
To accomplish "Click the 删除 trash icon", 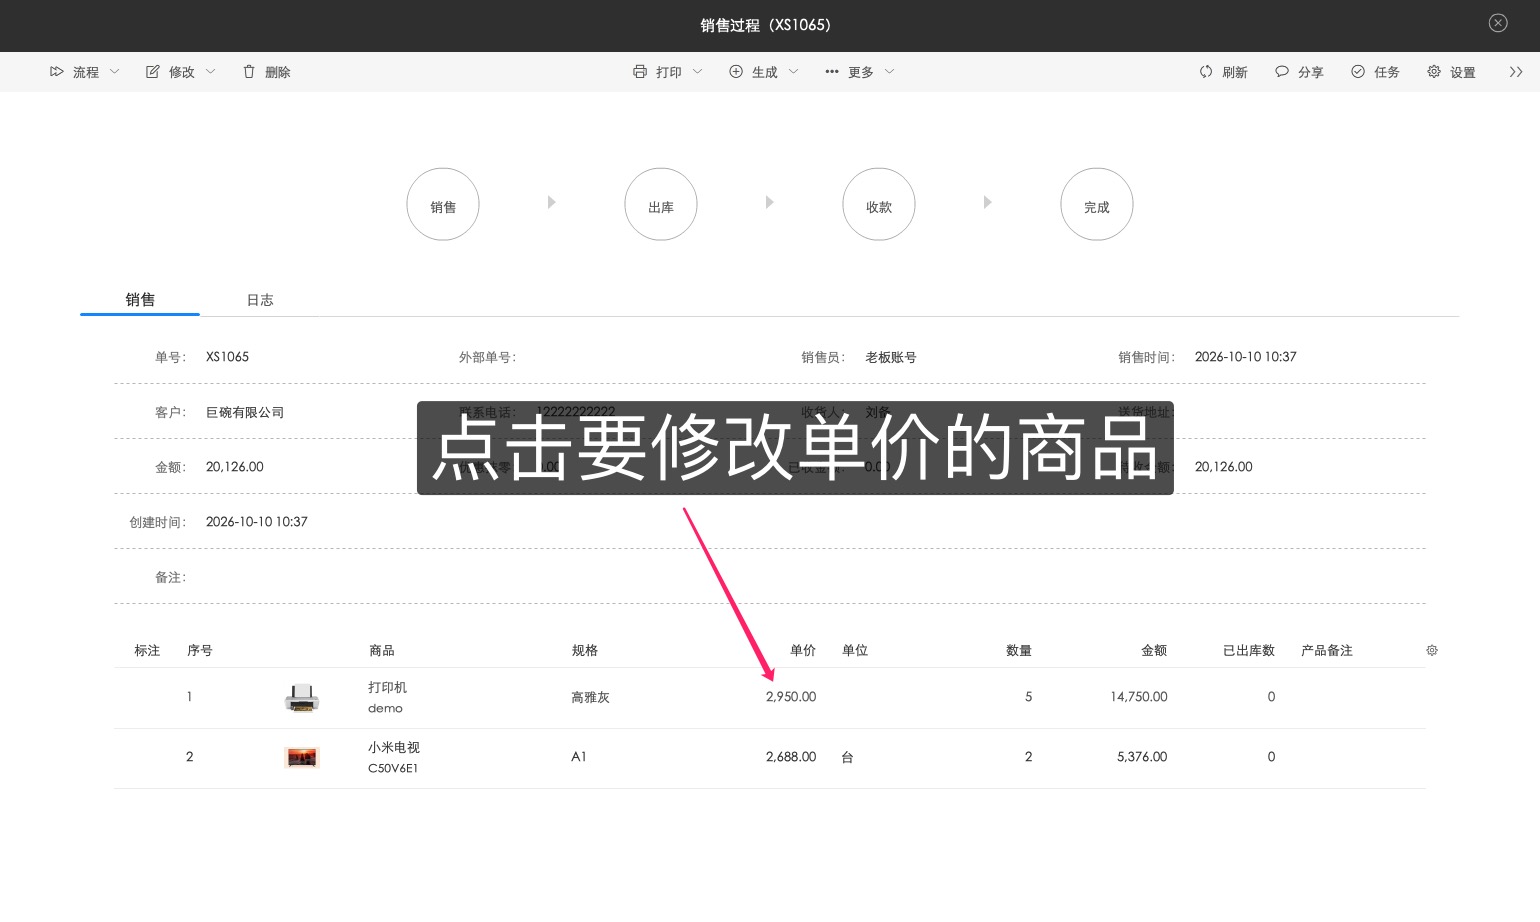I will coord(249,72).
